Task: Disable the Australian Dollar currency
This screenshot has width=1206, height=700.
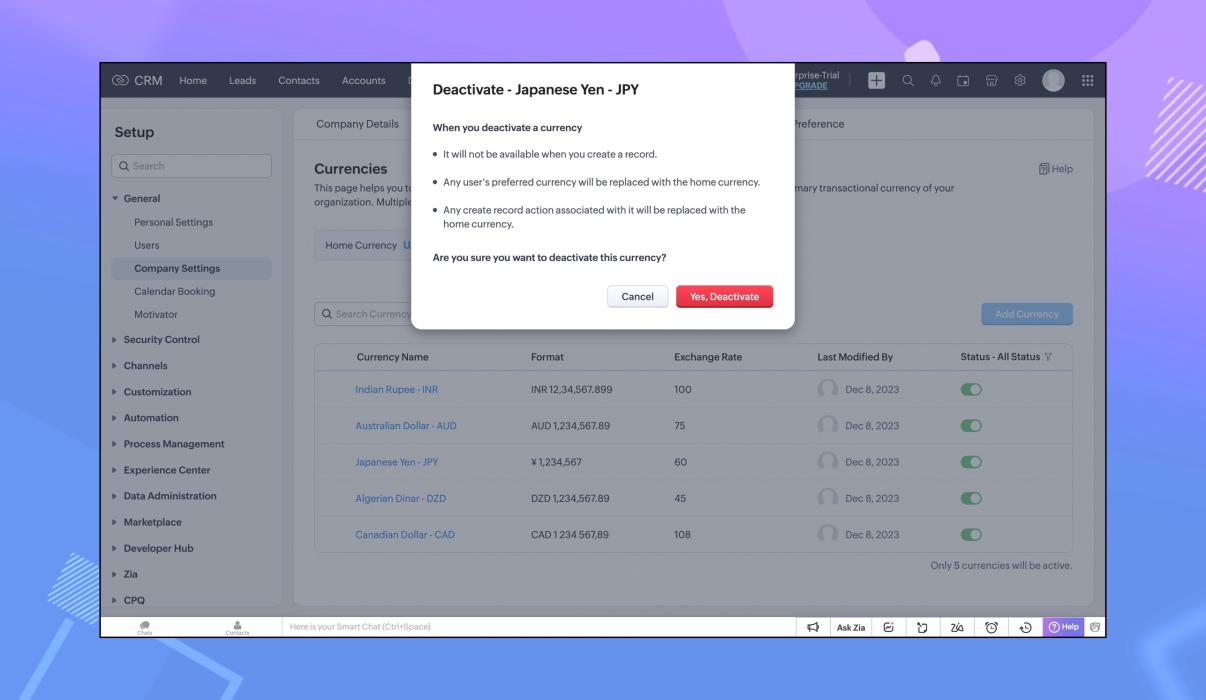Action: point(970,426)
